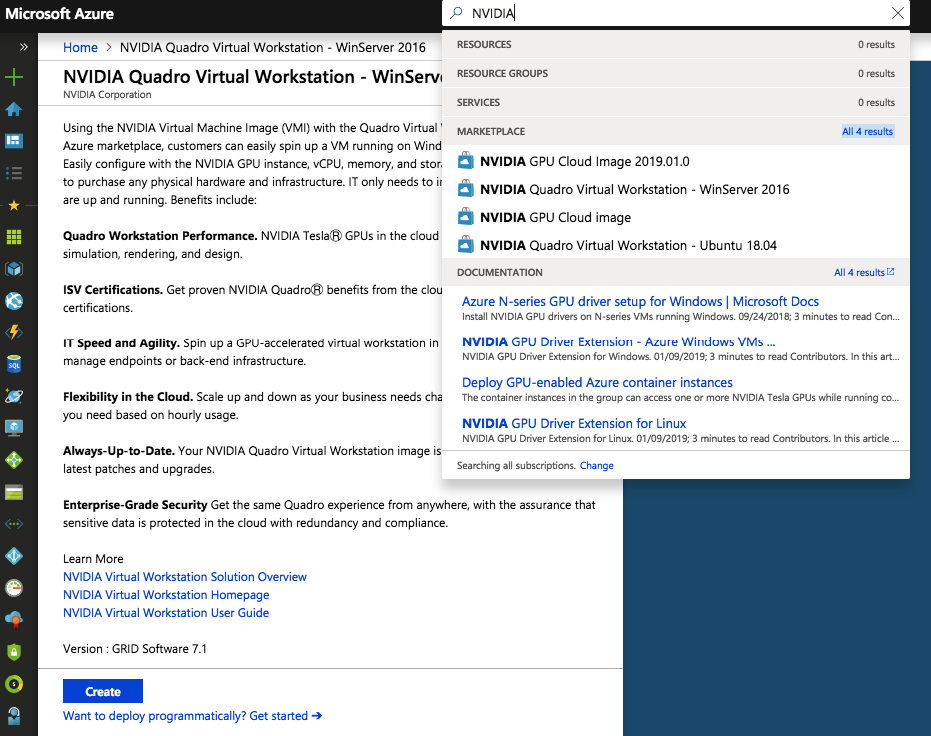Show all 4 Marketplace results

click(867, 131)
